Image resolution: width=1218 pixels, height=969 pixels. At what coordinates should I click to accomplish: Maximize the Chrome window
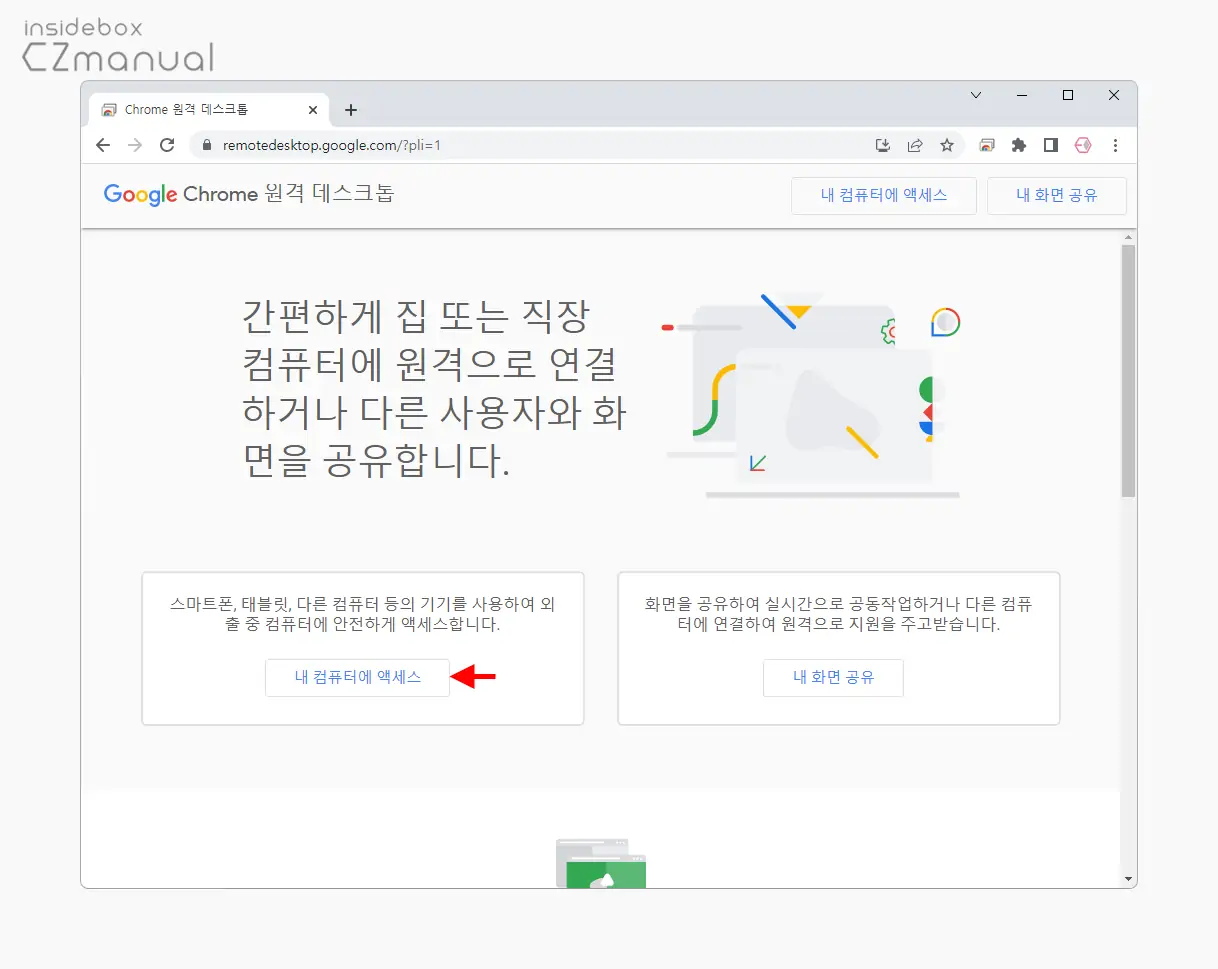pos(1068,95)
